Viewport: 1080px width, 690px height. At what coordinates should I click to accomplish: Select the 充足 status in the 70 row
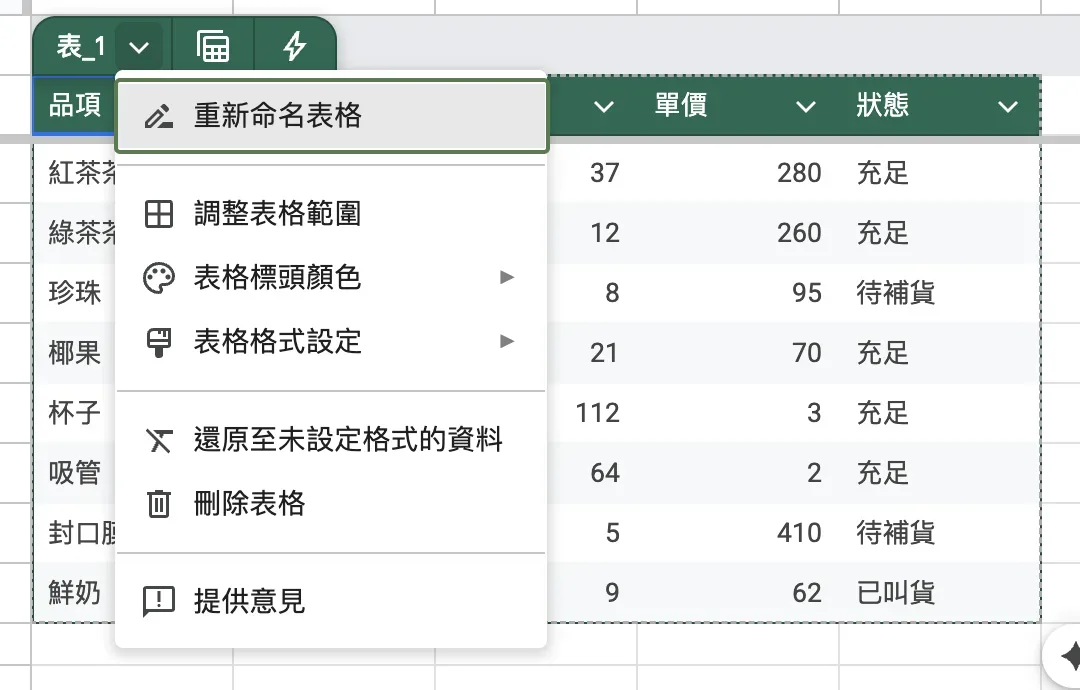939,353
